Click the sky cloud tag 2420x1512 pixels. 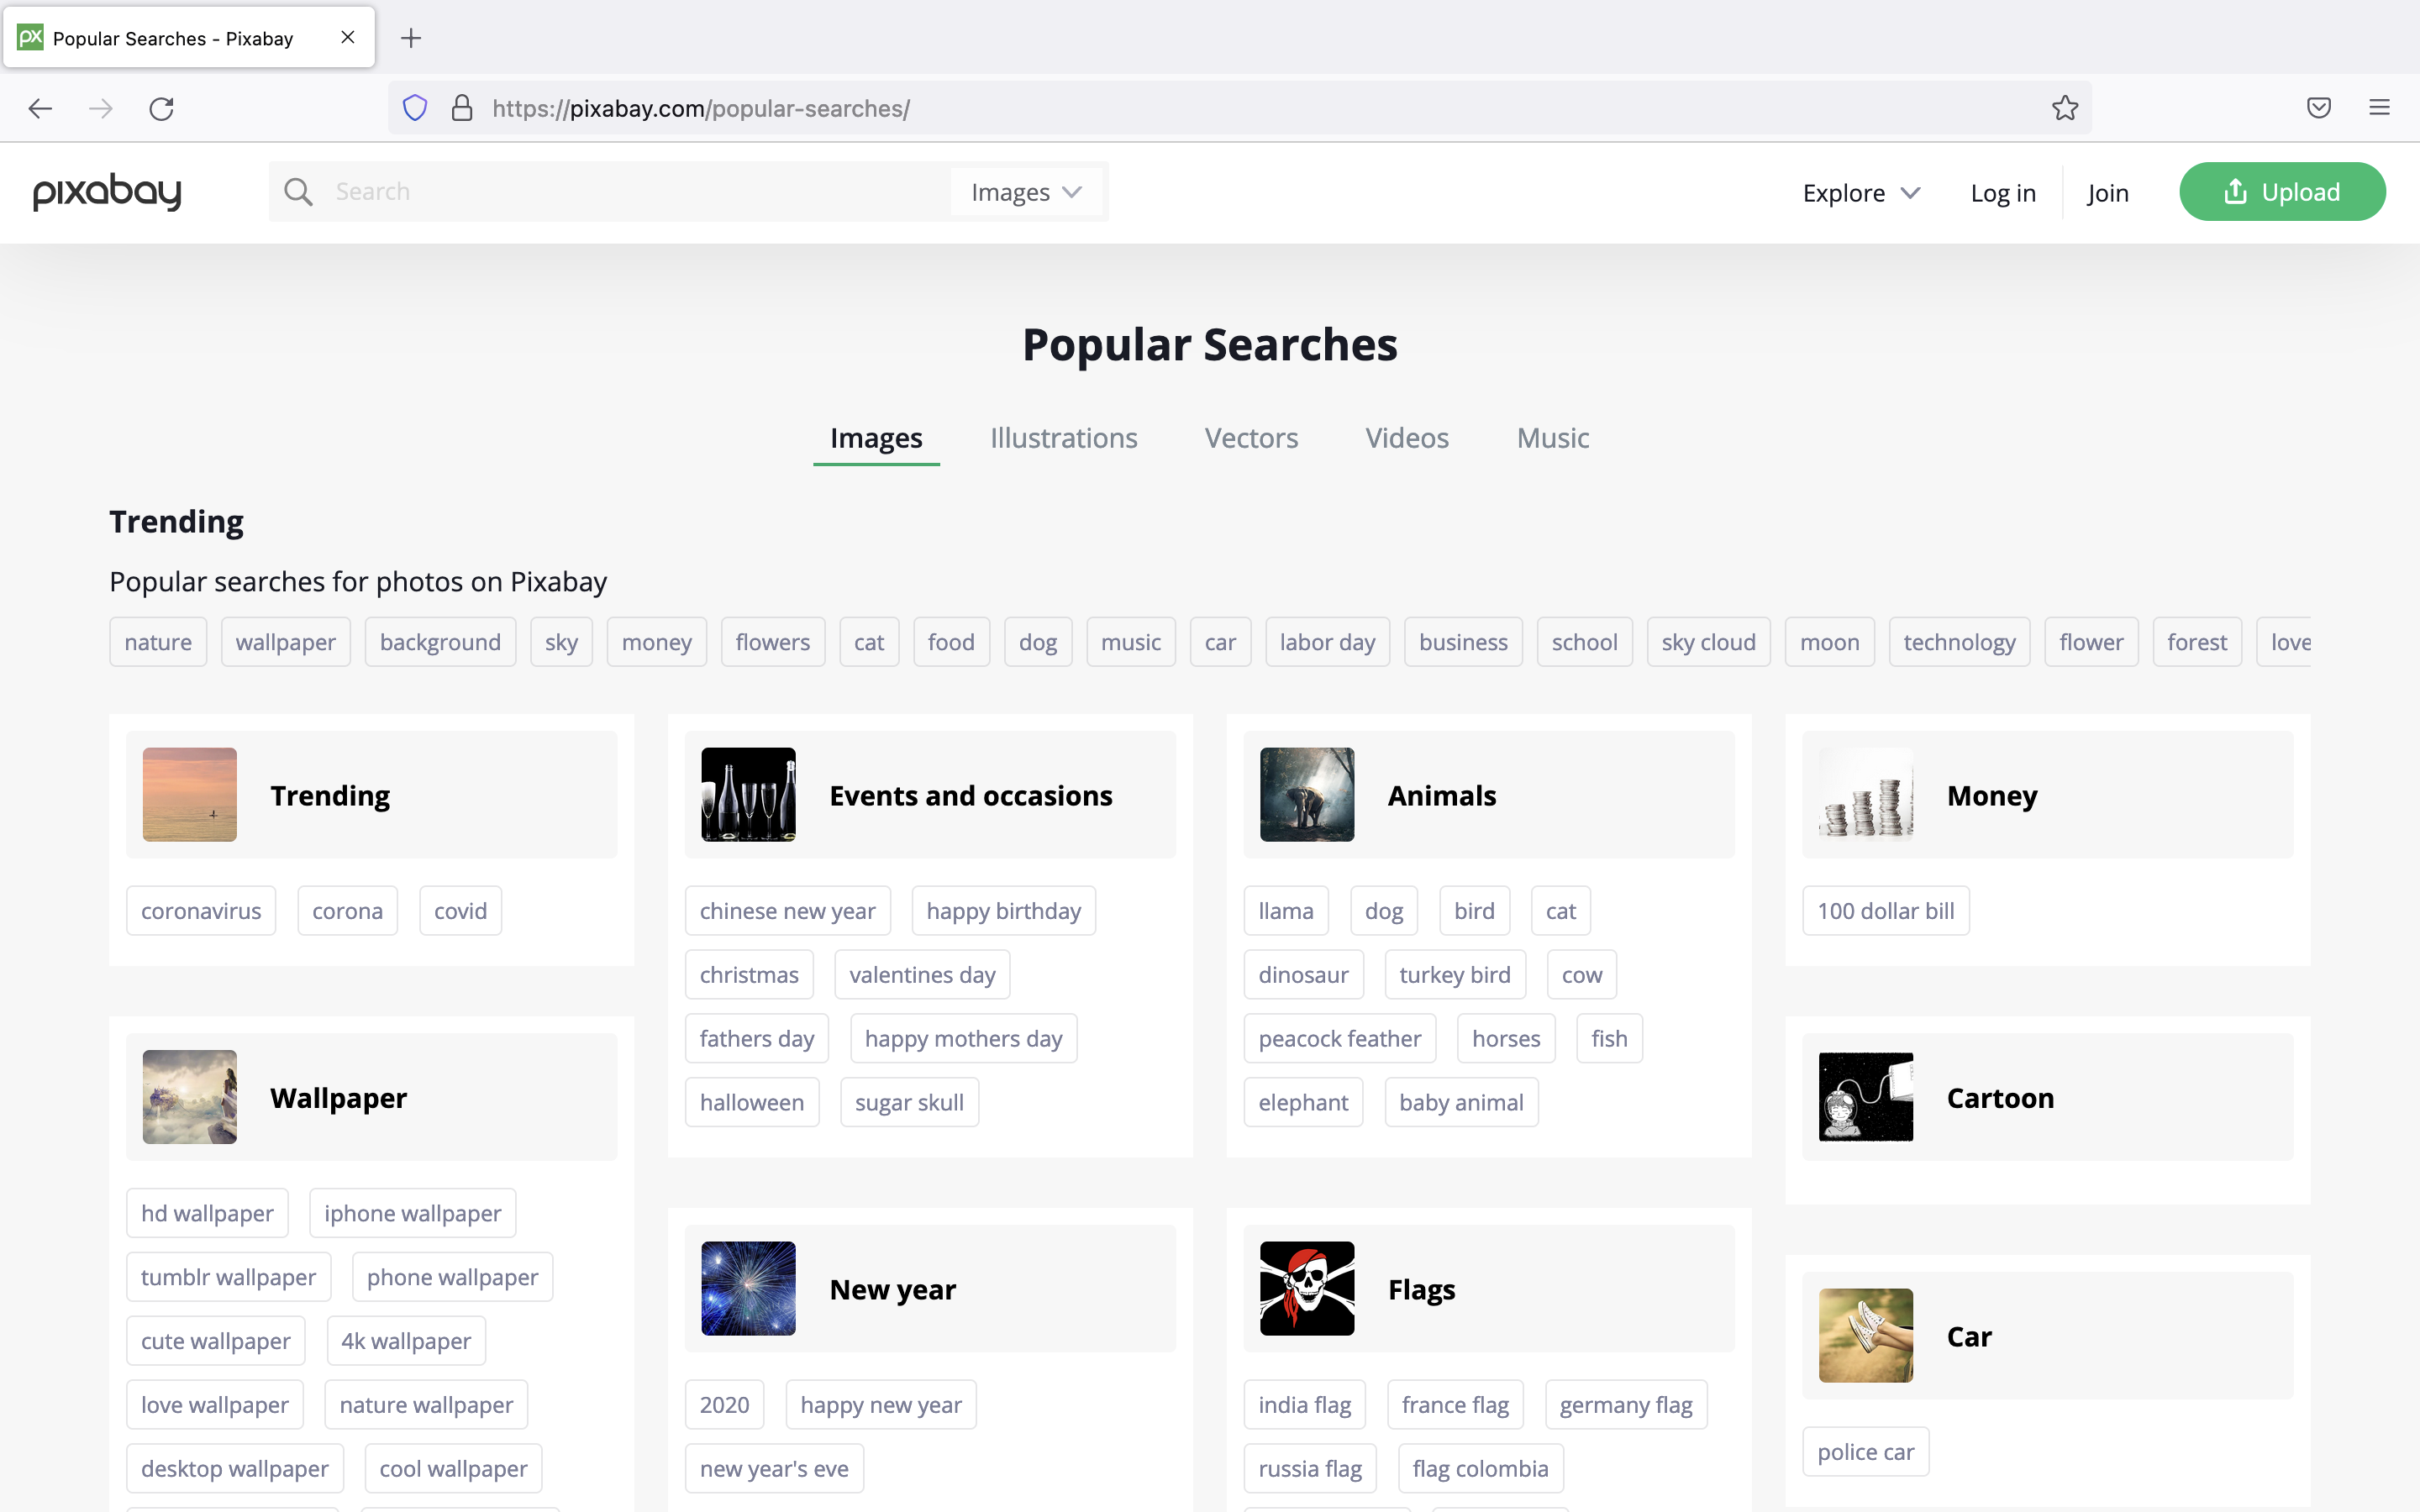click(x=1708, y=642)
